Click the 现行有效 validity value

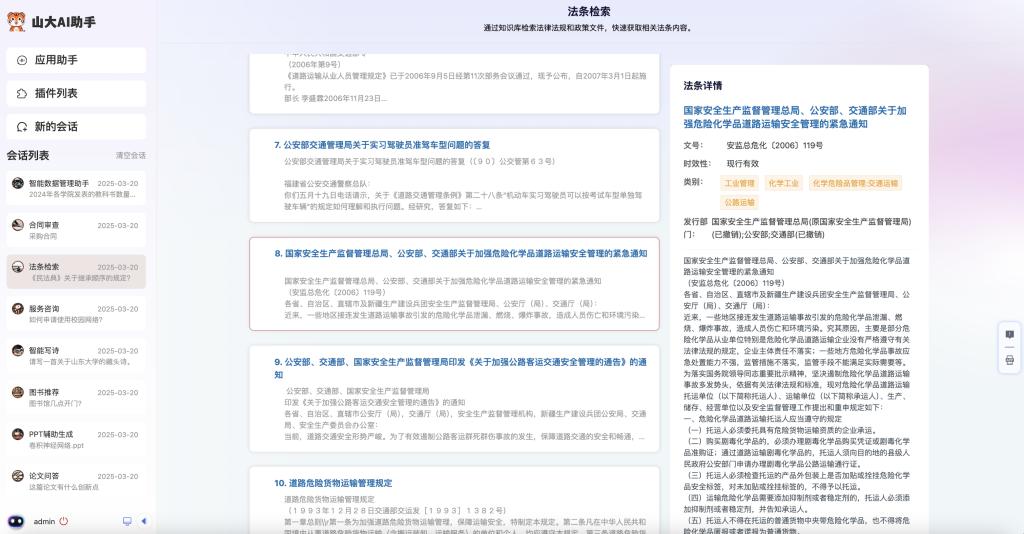[x=743, y=164]
